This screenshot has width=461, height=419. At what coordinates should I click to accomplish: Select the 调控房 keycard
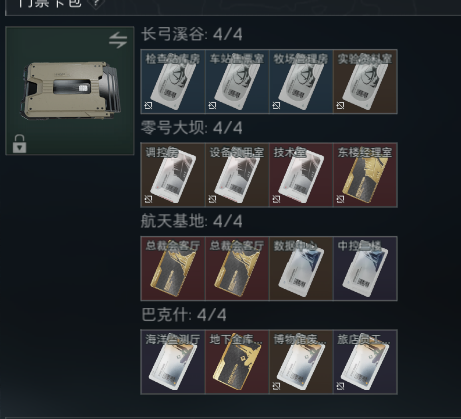click(173, 175)
